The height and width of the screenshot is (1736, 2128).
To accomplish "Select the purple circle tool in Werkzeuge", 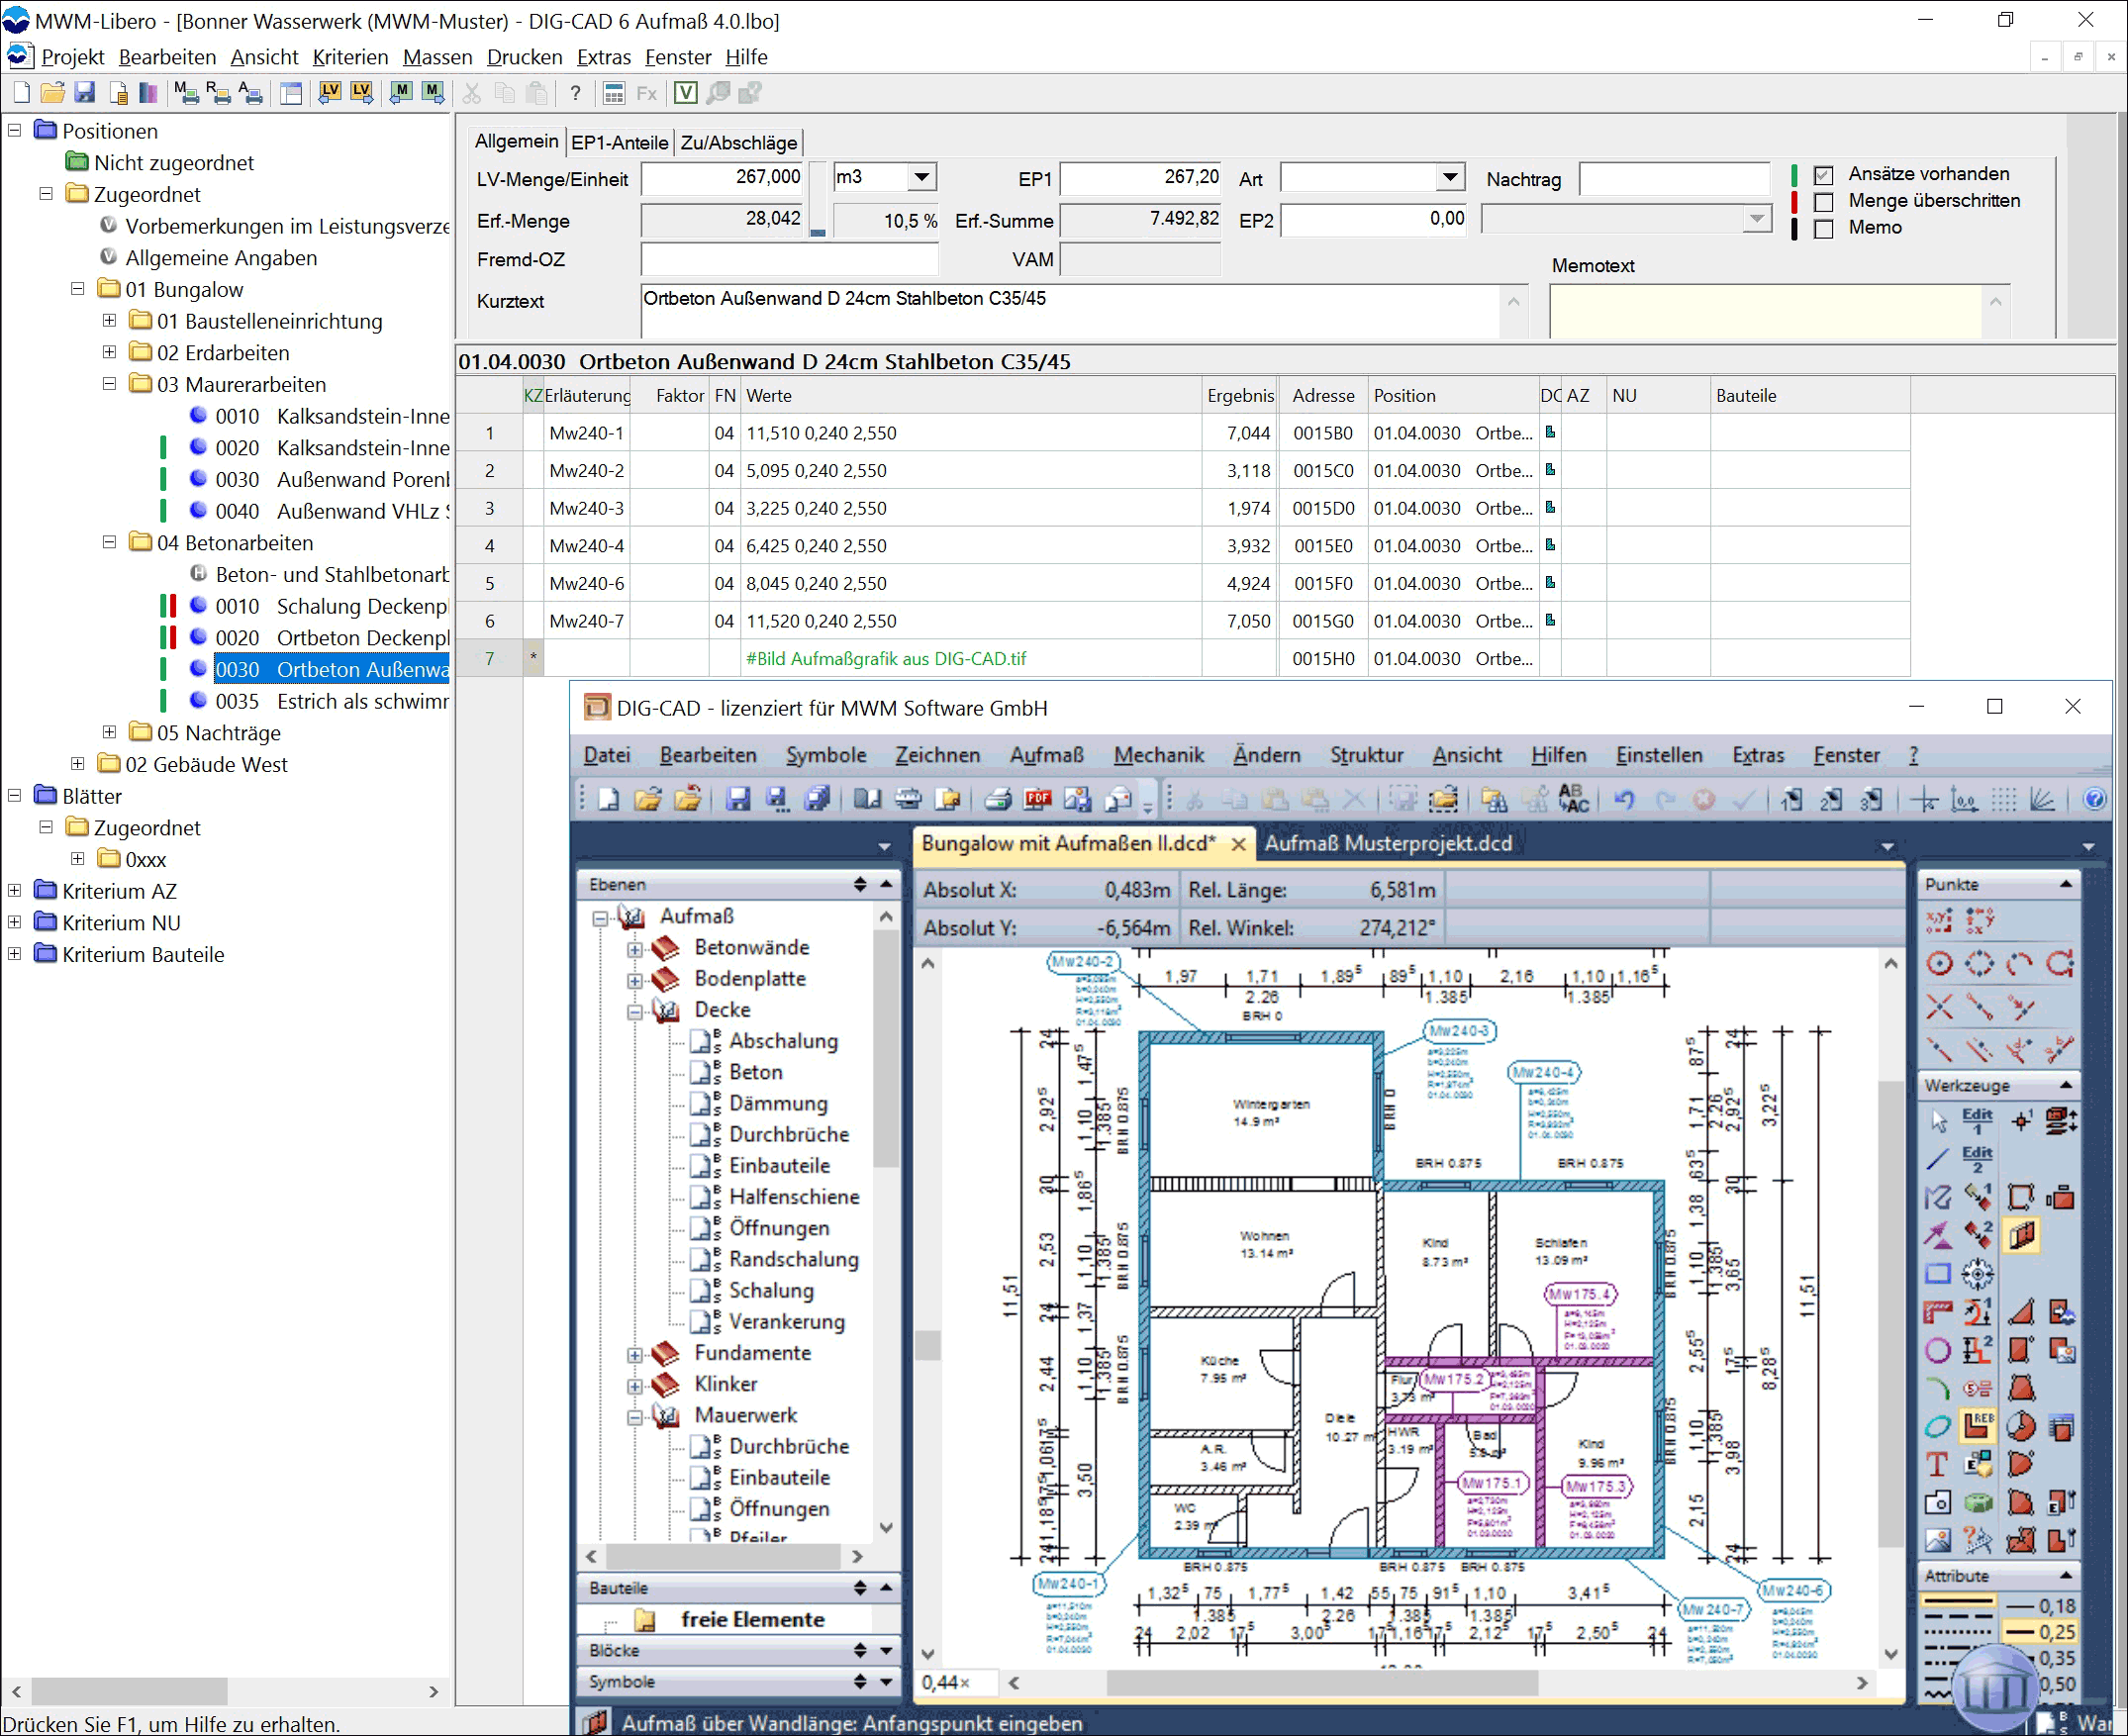I will pos(1937,1350).
